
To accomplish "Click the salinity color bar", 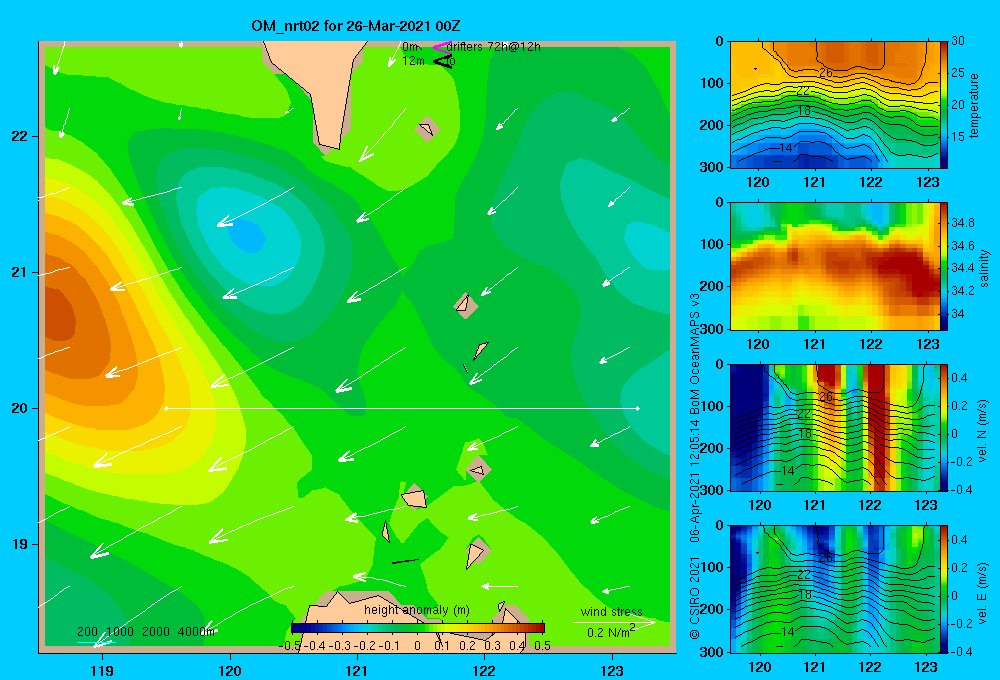I will (944, 266).
